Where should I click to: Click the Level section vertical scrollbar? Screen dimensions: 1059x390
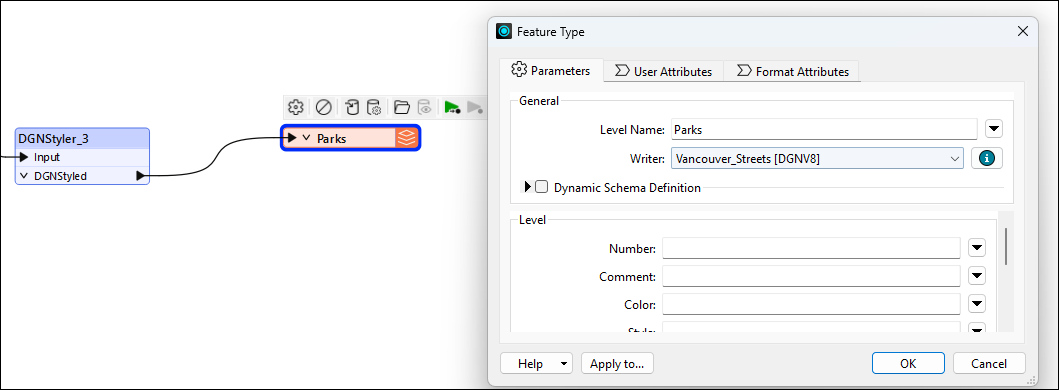(1006, 247)
